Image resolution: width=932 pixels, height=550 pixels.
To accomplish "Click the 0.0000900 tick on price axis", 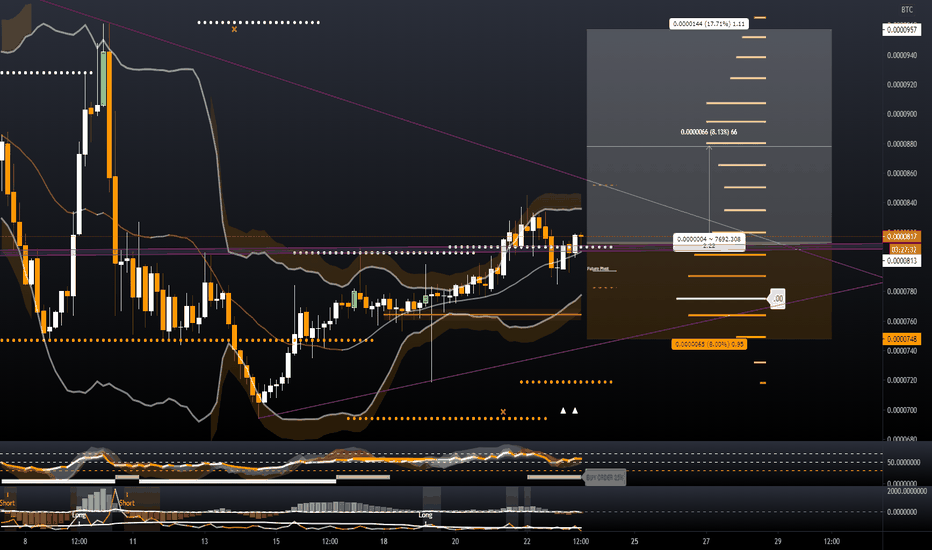I will (902, 114).
